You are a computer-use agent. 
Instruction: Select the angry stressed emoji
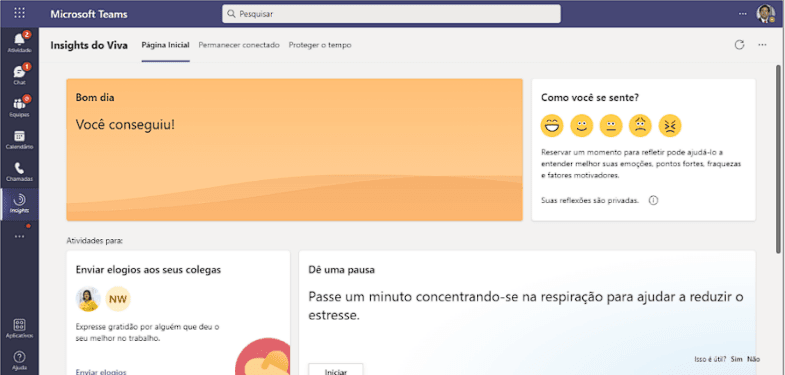670,125
